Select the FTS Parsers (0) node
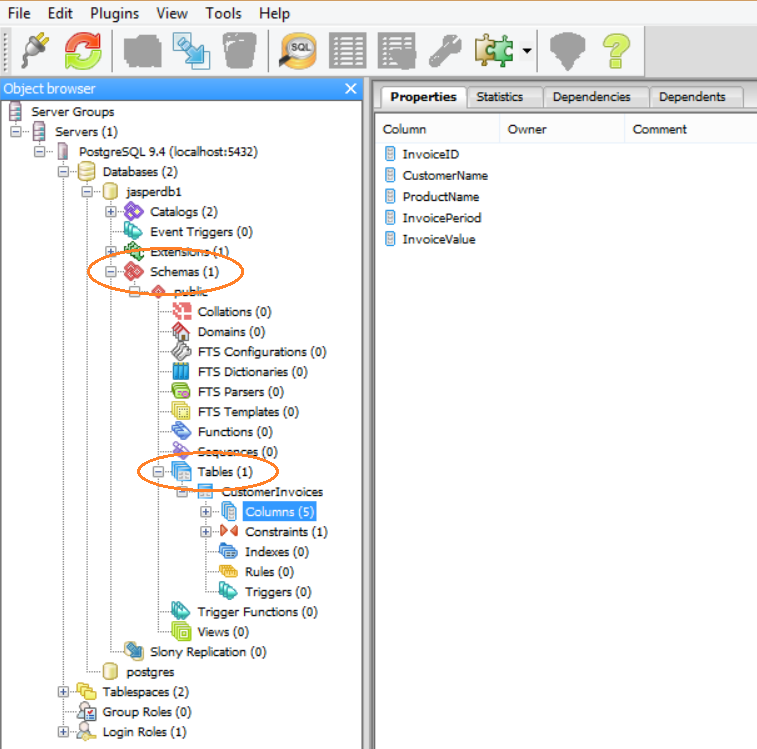 240,392
